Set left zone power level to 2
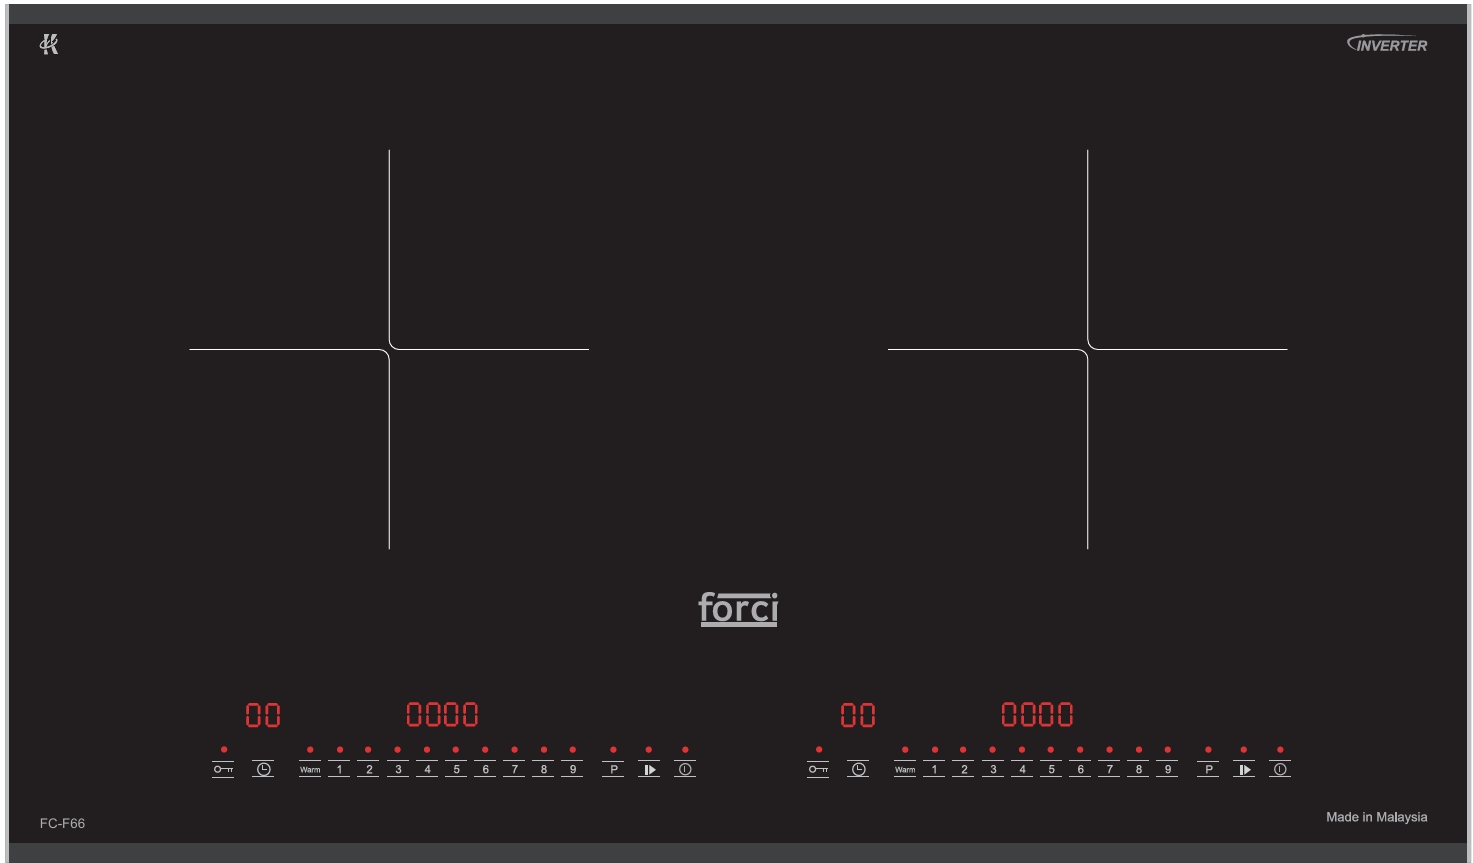The height and width of the screenshot is (863, 1473). click(x=368, y=769)
